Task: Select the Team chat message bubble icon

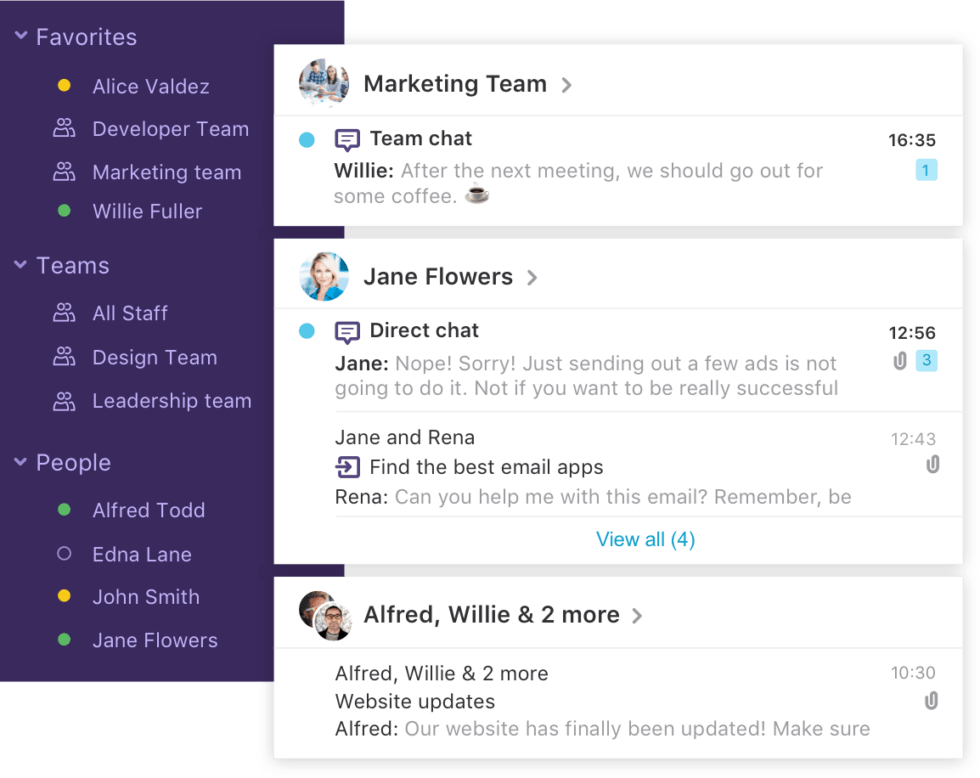Action: pyautogui.click(x=345, y=139)
